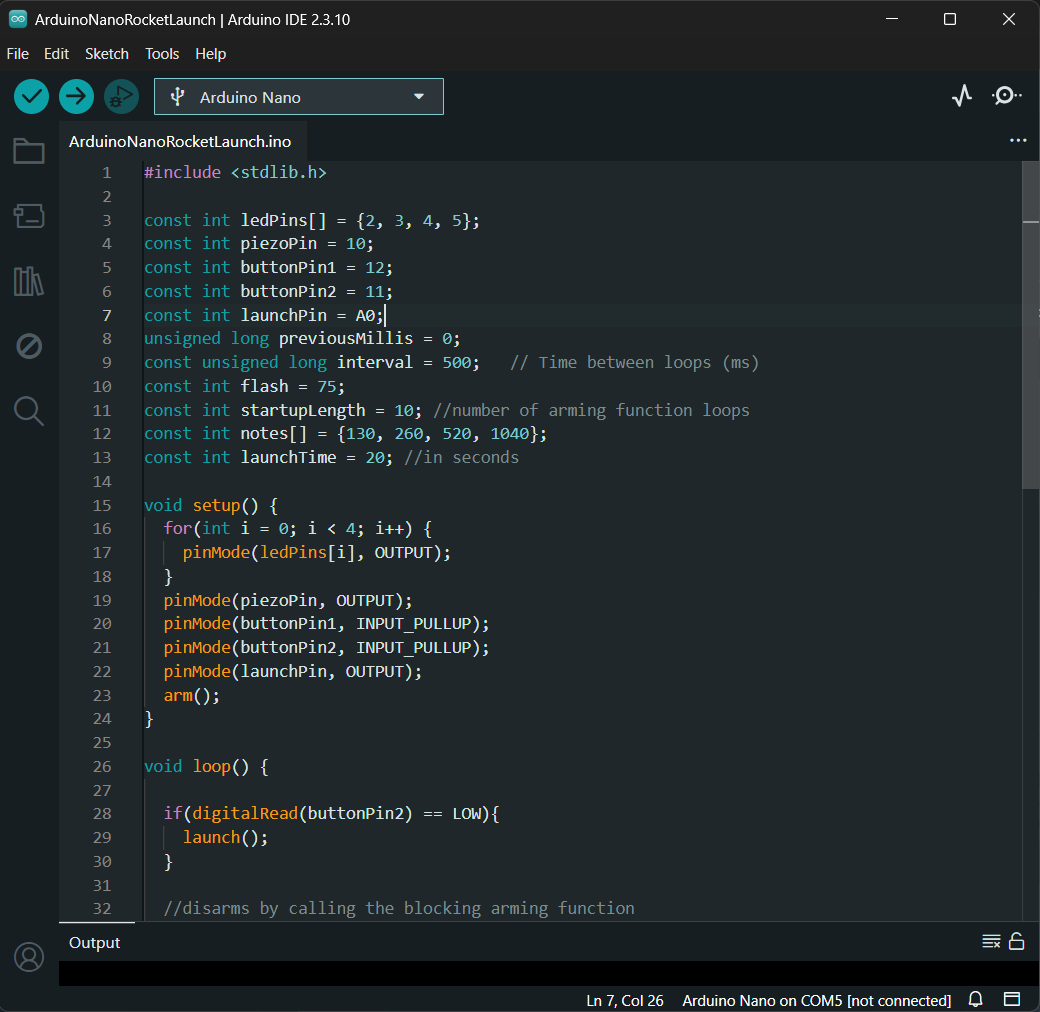Click on 'piezoPin = 10;' text
This screenshot has height=1012, width=1040.
point(307,244)
